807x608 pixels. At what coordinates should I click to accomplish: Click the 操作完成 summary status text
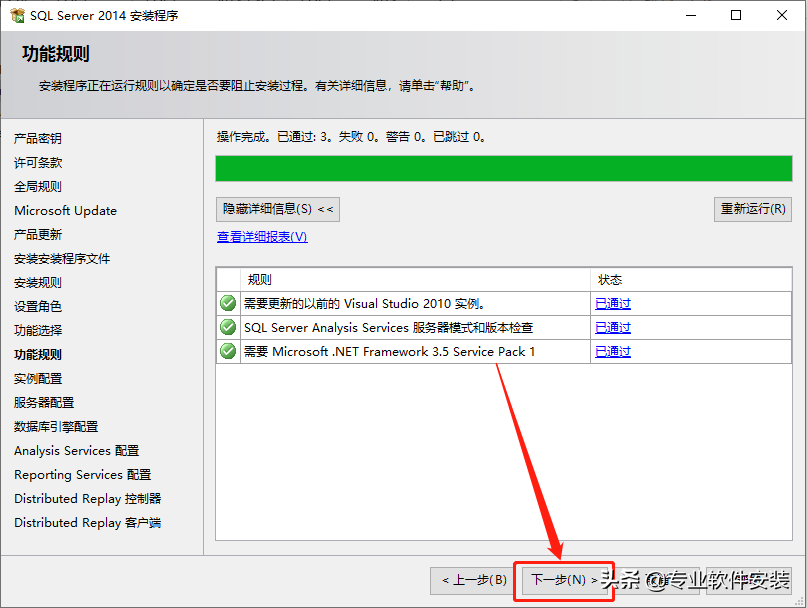click(351, 137)
